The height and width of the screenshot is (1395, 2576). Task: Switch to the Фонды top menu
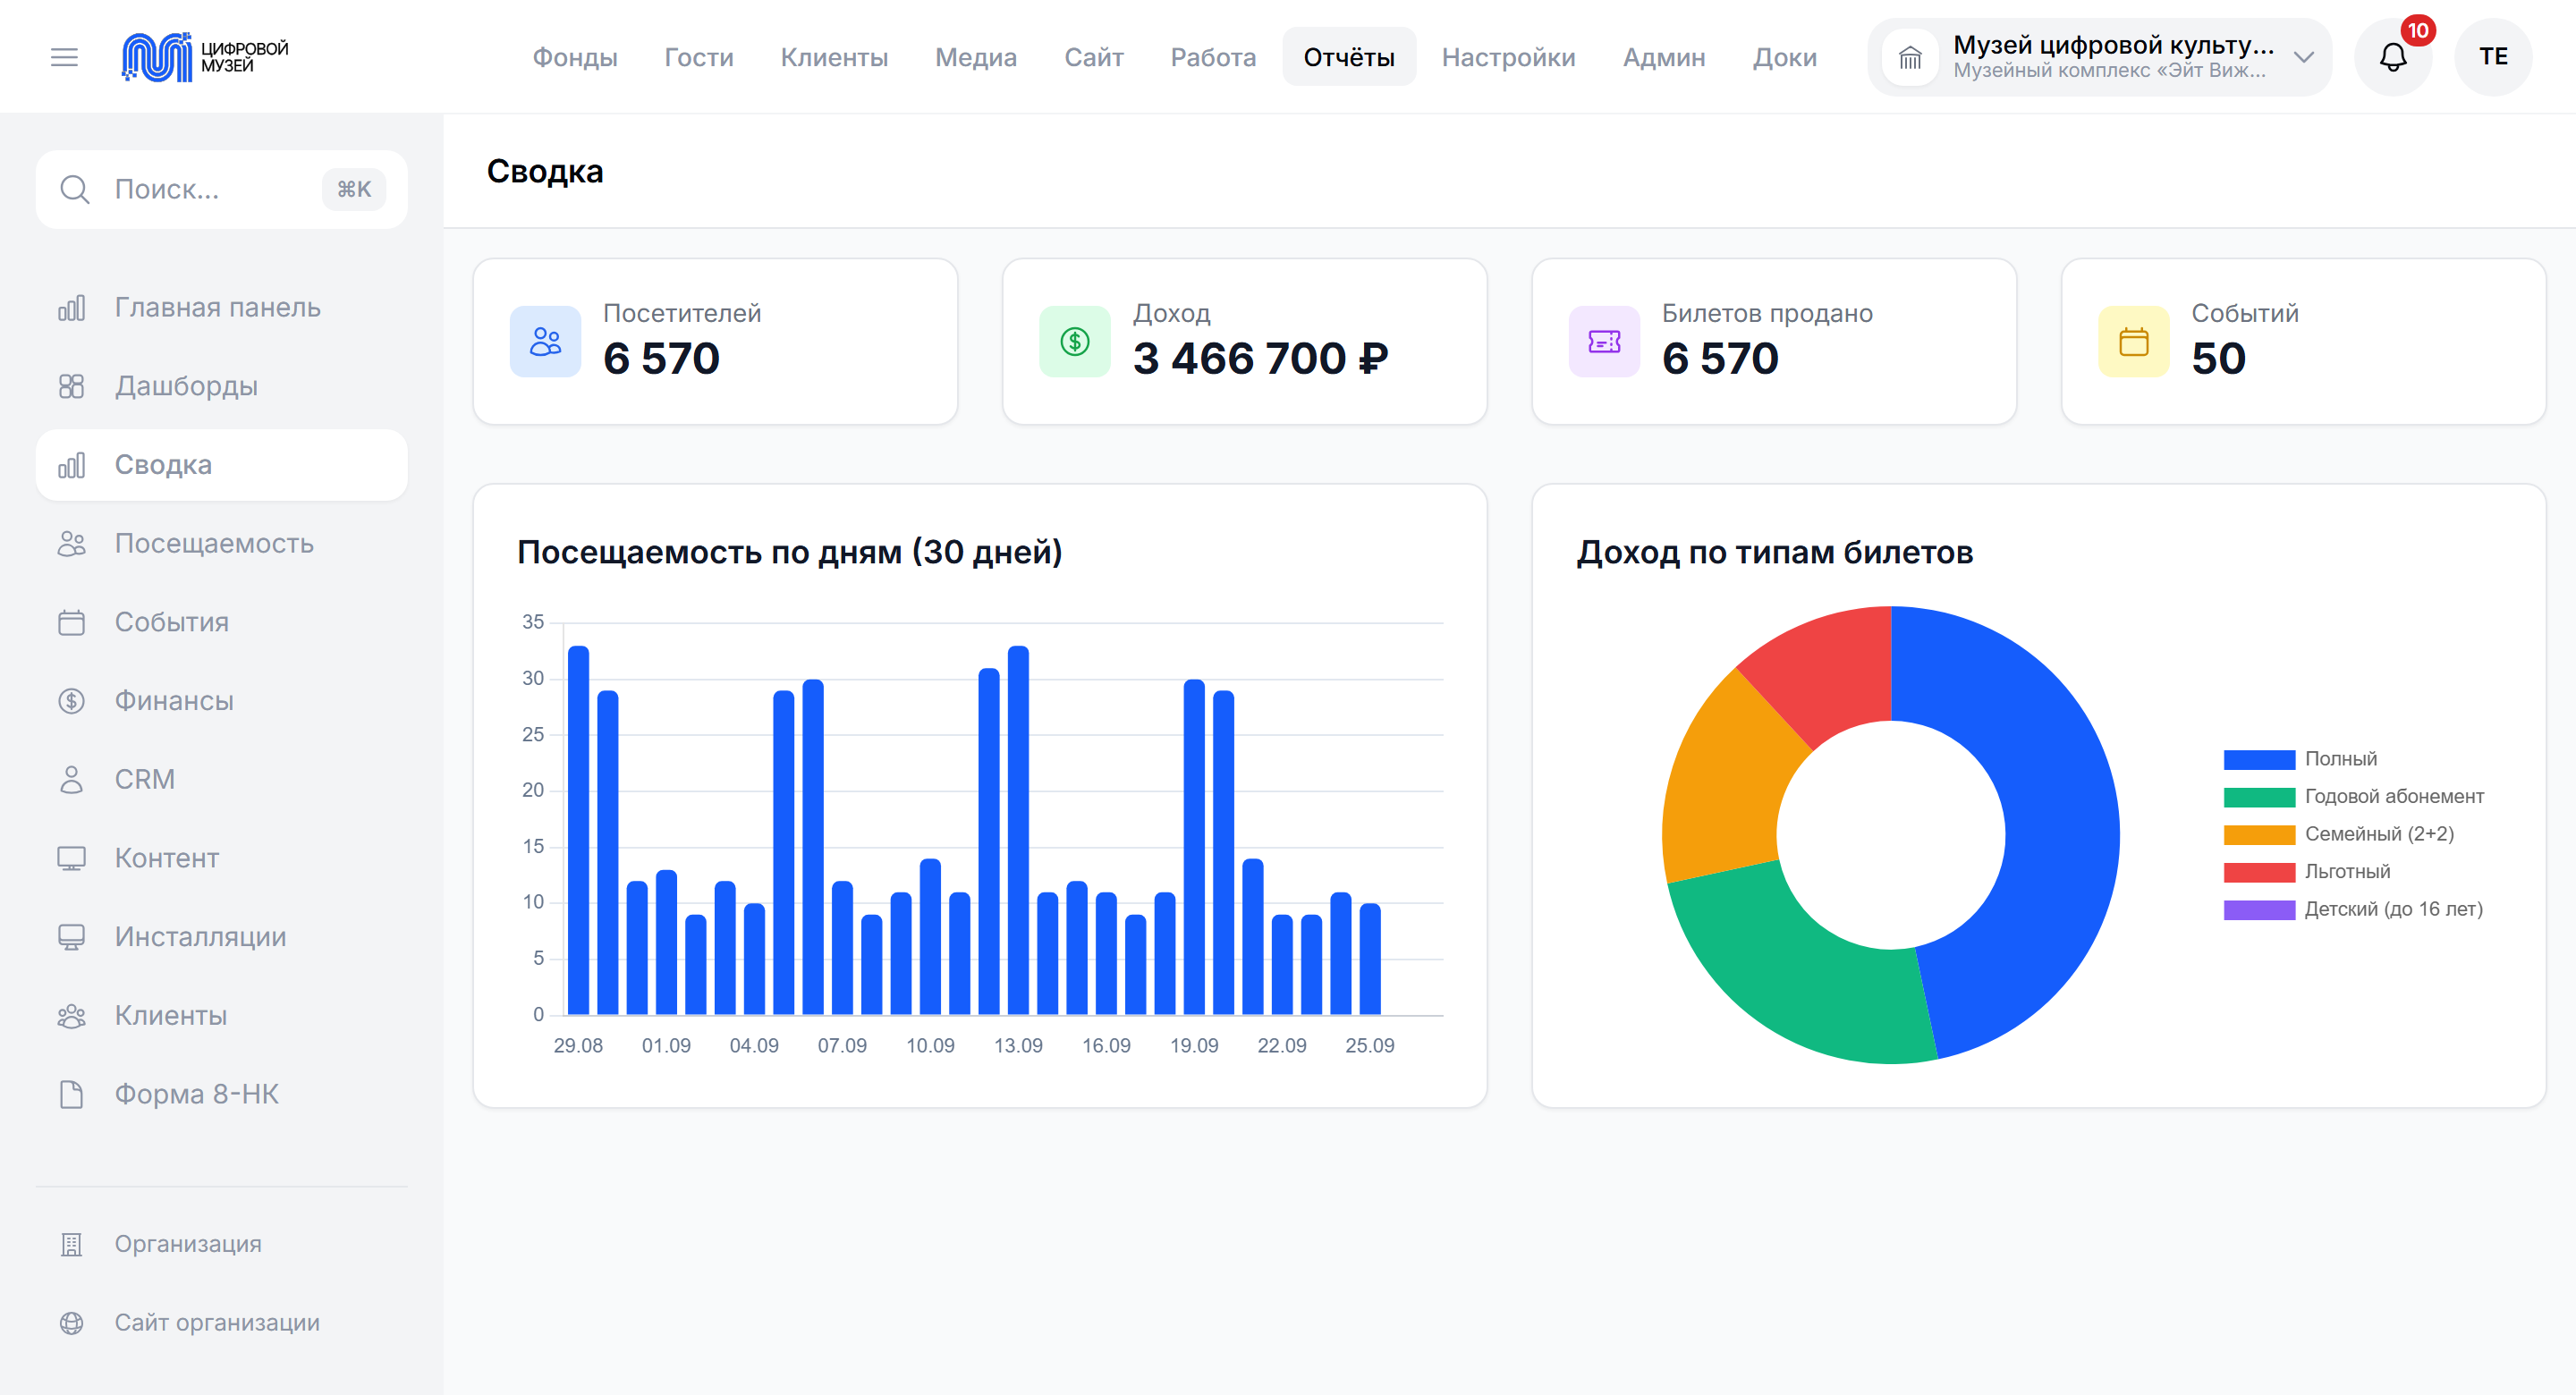(574, 57)
